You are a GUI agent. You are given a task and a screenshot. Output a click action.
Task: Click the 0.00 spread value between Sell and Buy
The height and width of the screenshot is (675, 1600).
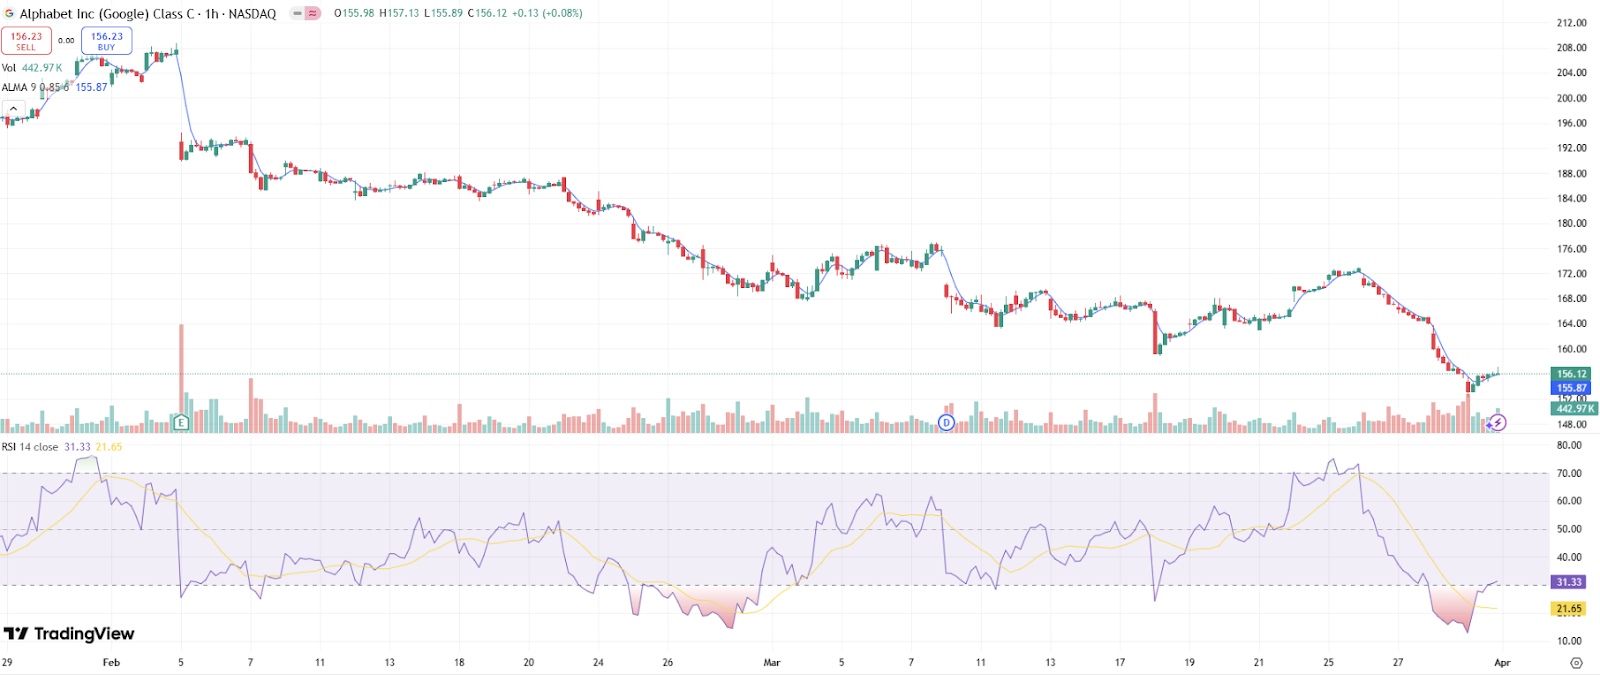66,41
